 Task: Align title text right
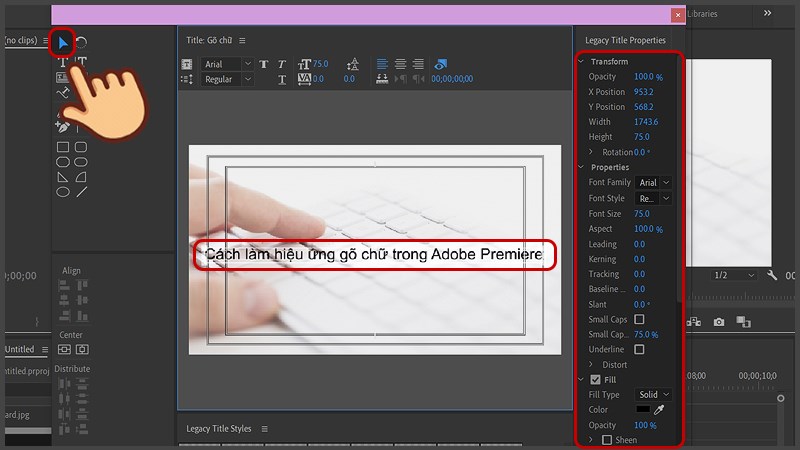(418, 64)
